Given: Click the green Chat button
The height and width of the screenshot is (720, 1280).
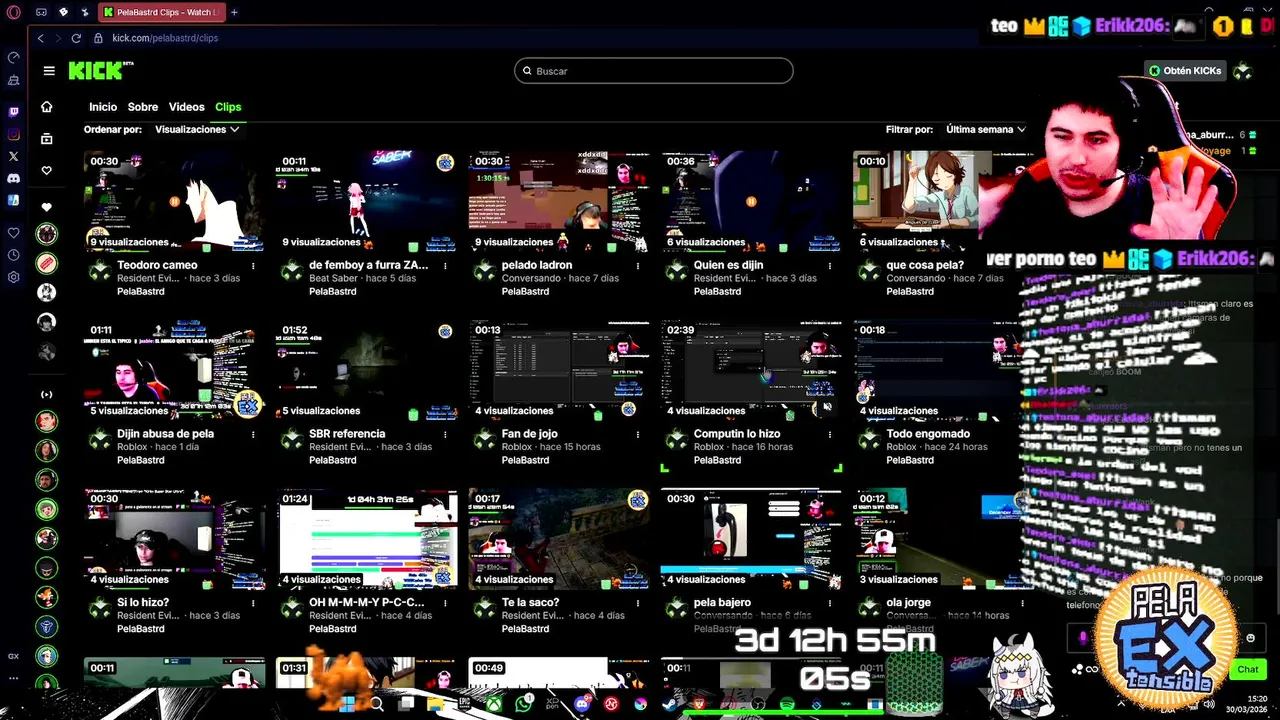Looking at the screenshot, I should coord(1248,669).
